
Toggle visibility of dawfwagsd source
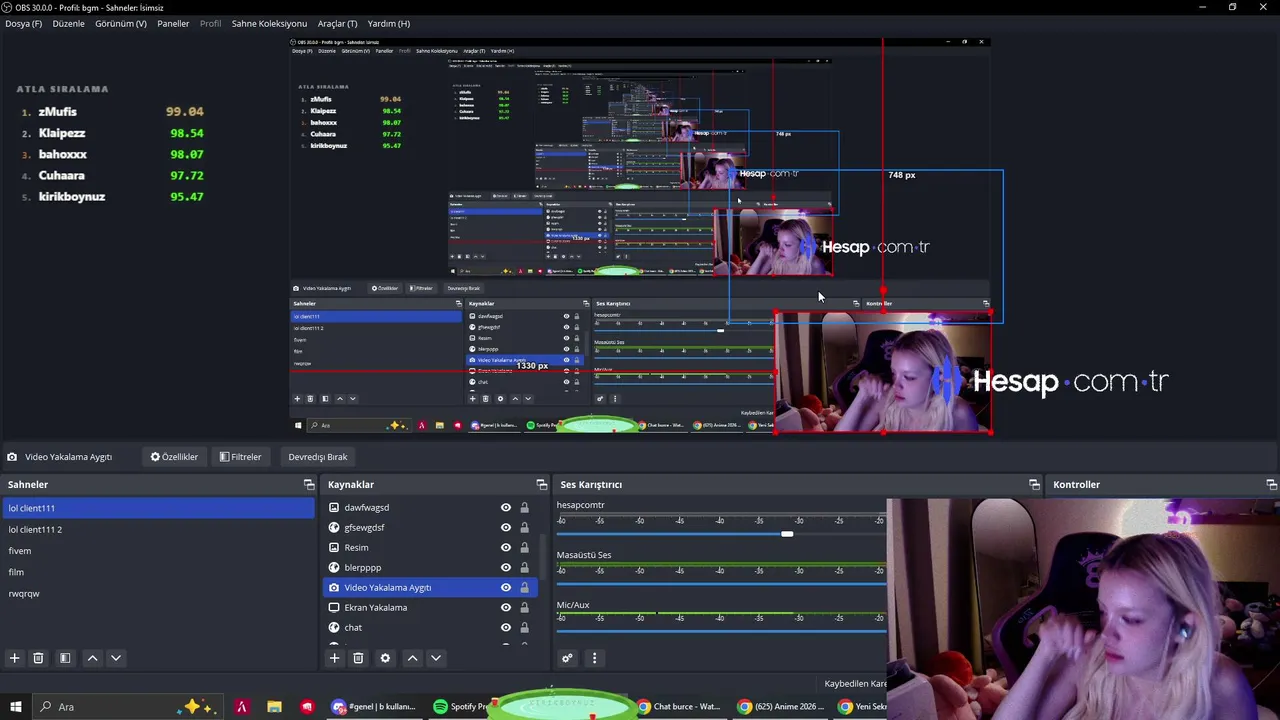click(x=506, y=507)
